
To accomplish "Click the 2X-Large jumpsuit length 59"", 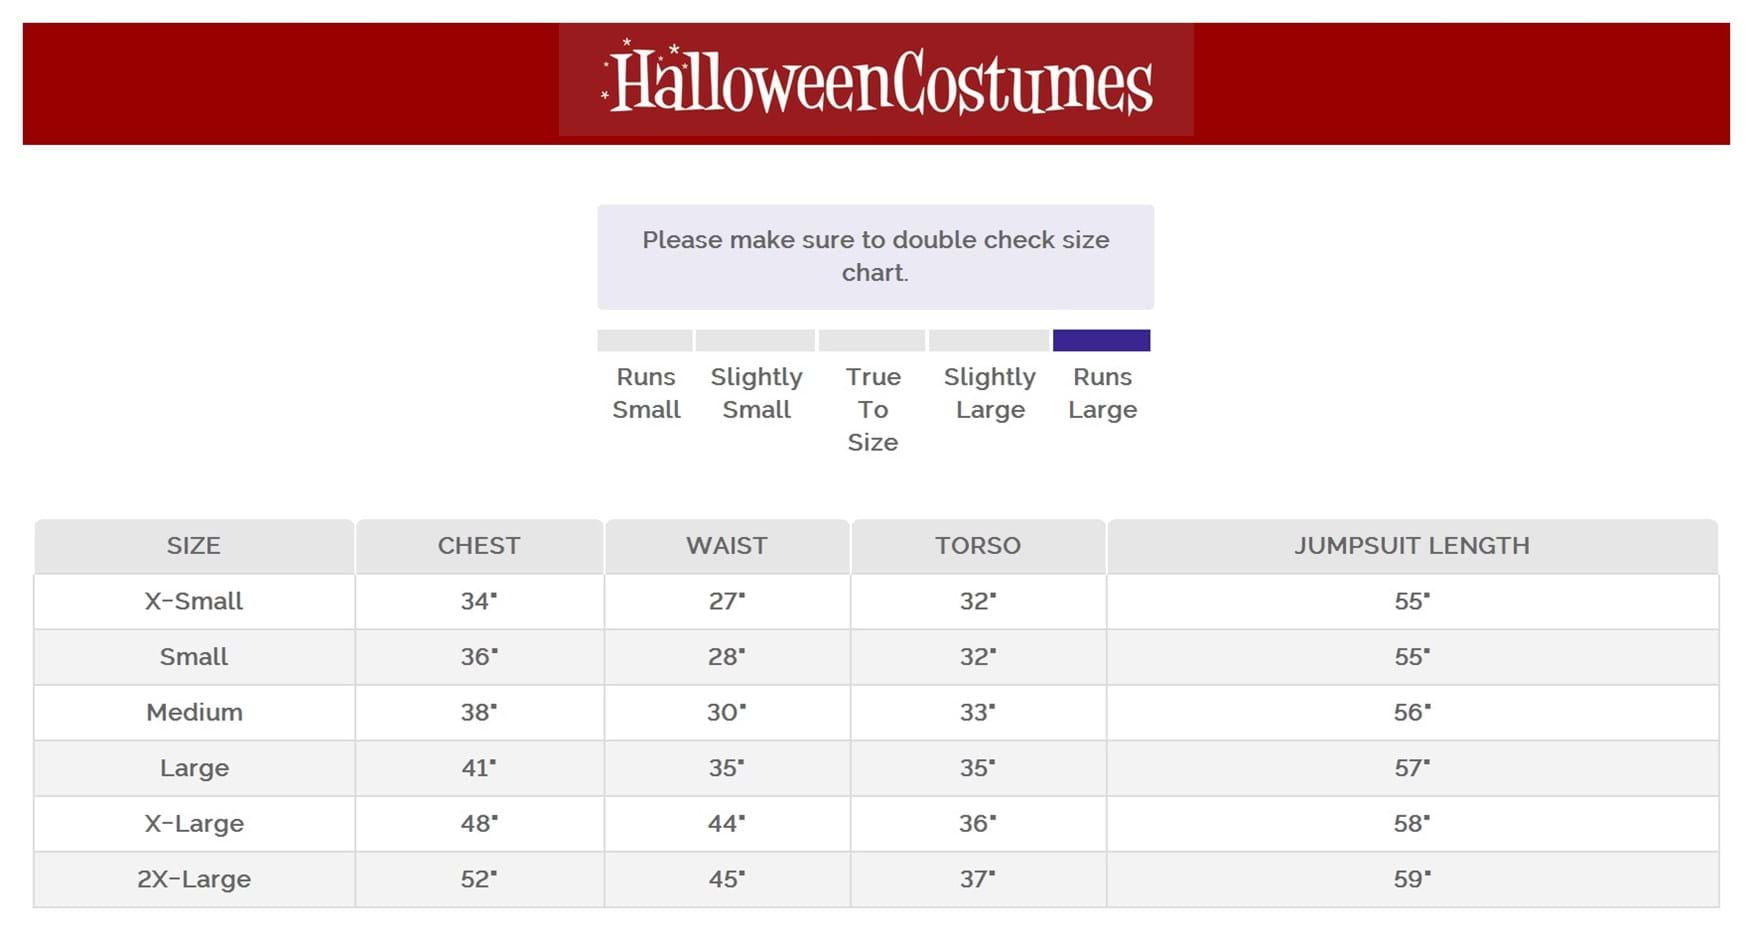I will point(1412,879).
